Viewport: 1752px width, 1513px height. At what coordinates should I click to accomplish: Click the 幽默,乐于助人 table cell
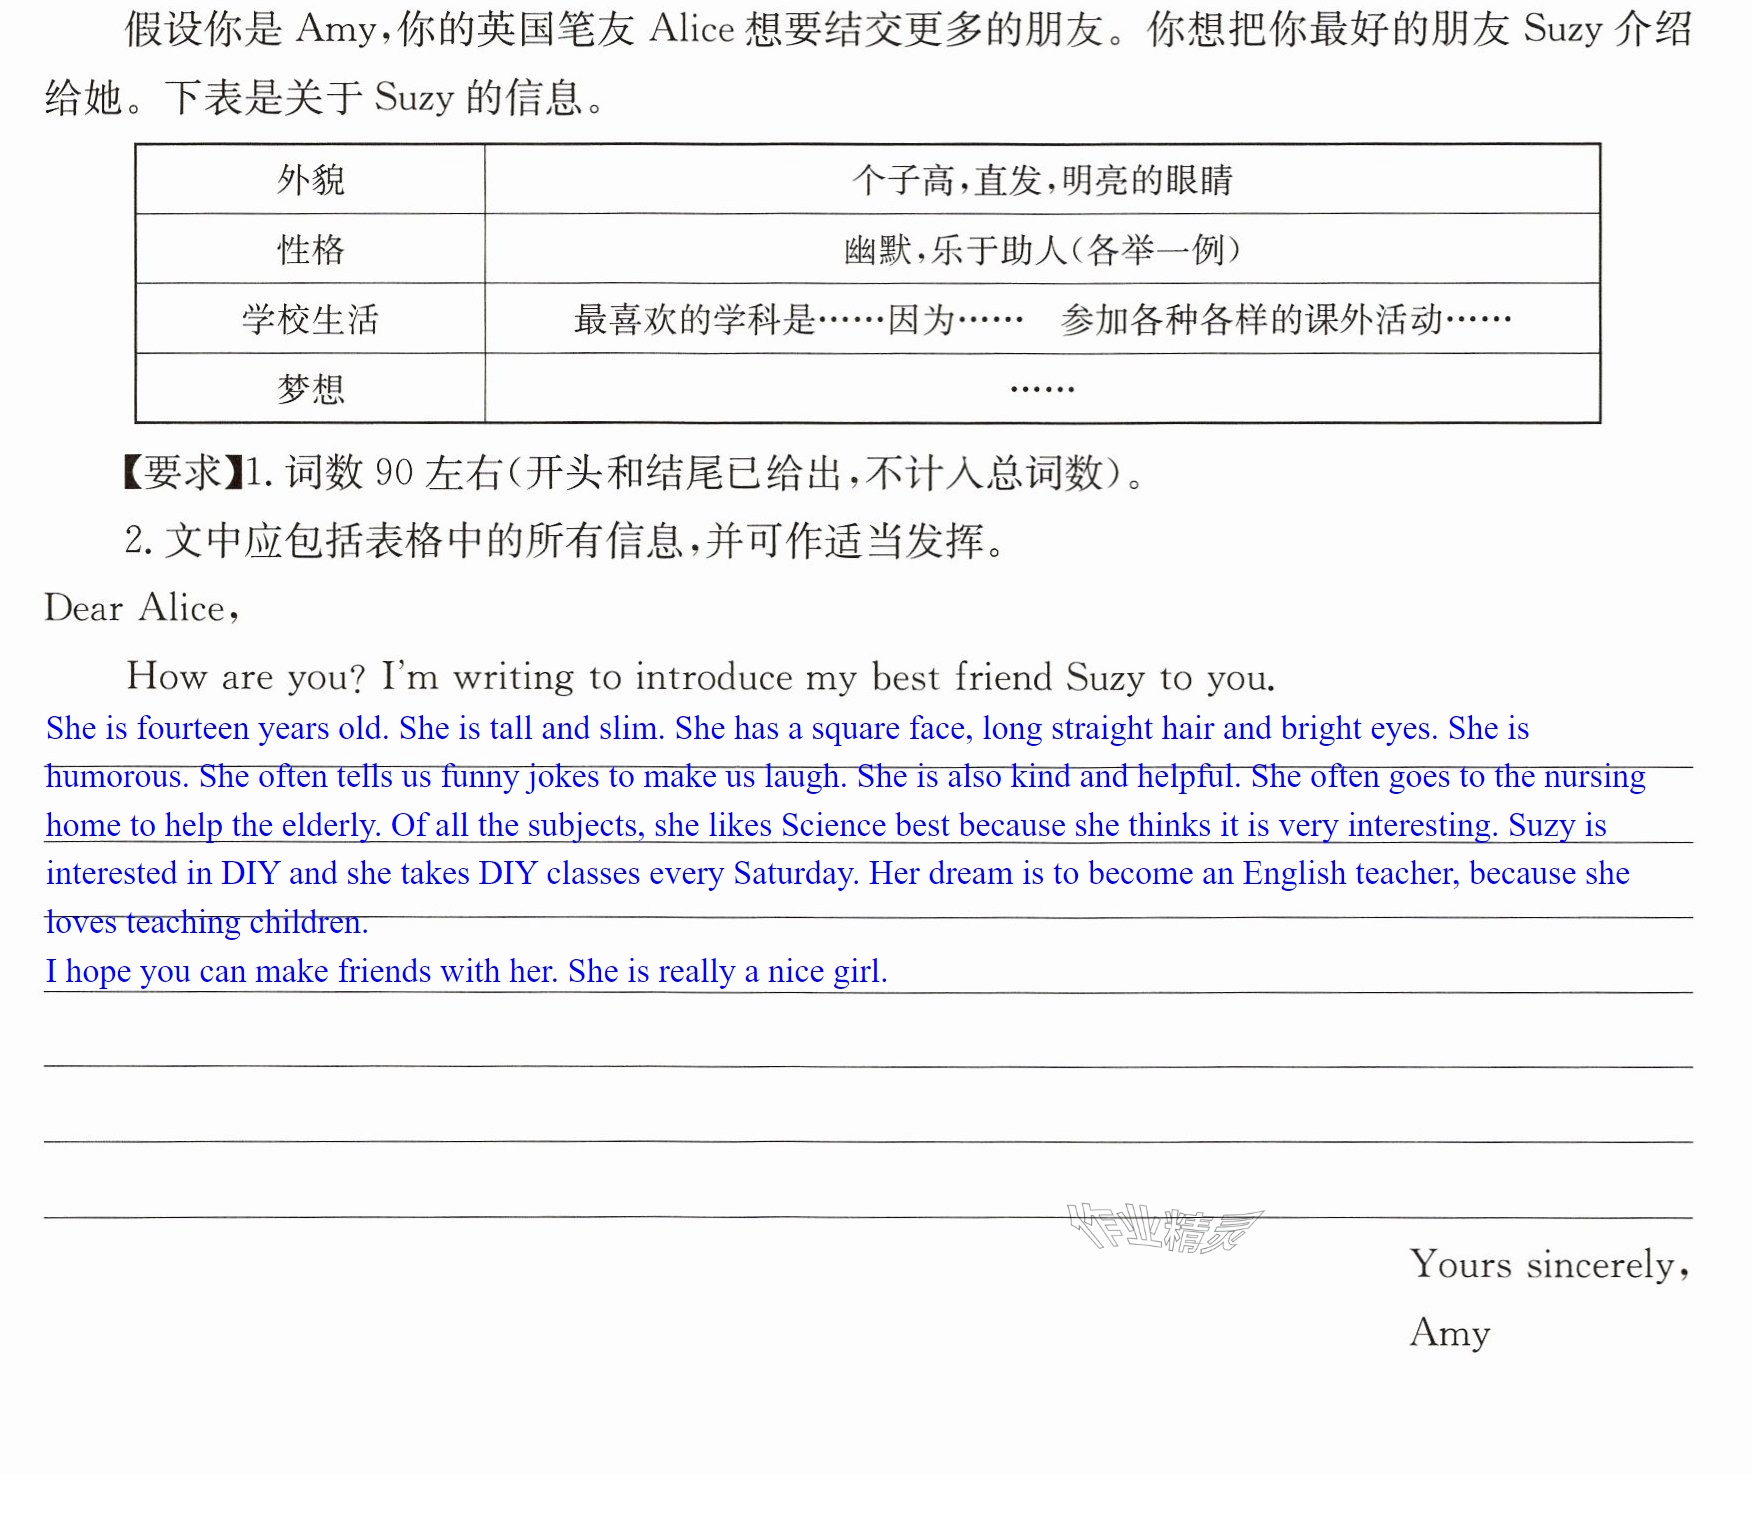(1043, 249)
